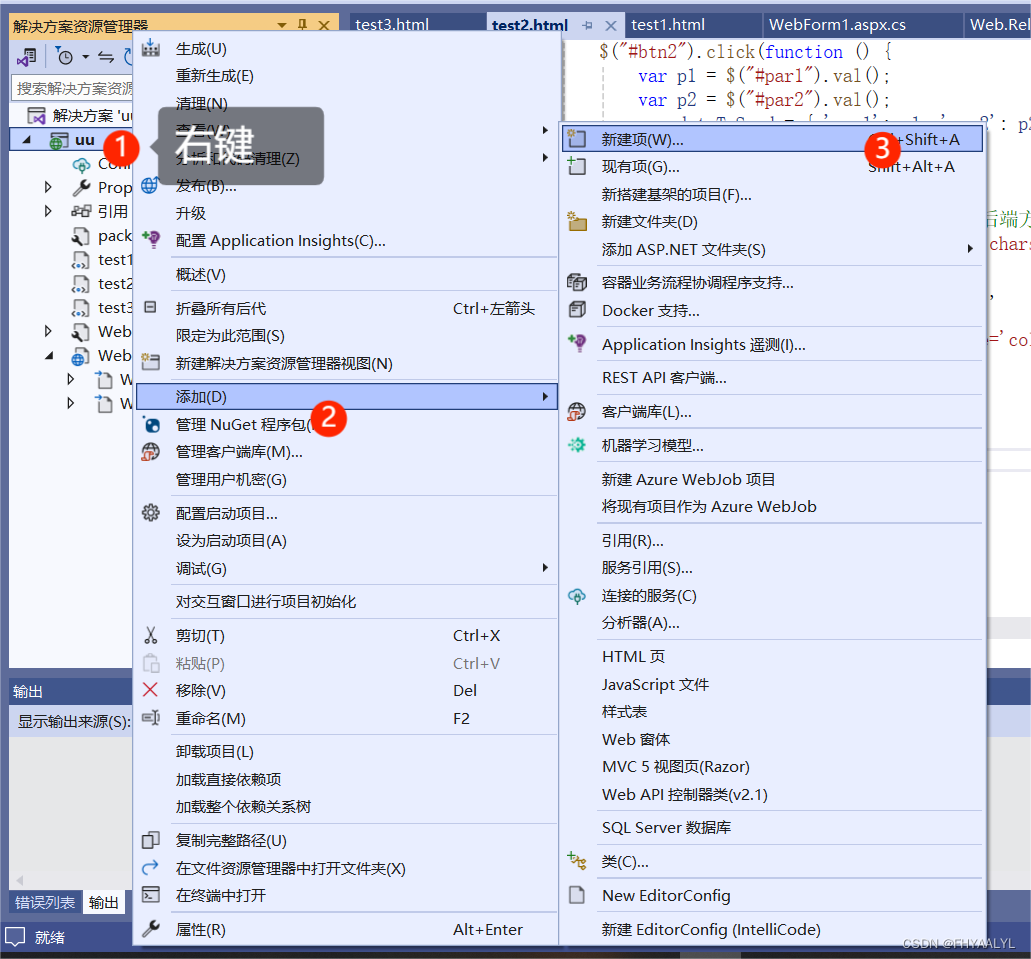Click the Connected Services (连接的服务) icon
This screenshot has width=1031, height=959.
click(x=577, y=596)
